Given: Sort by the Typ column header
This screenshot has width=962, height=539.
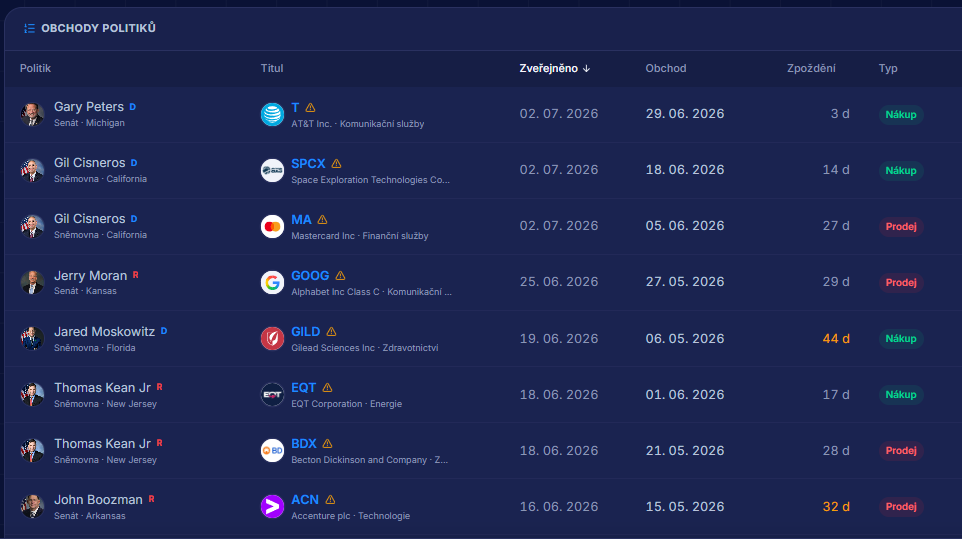Looking at the screenshot, I should pos(888,68).
